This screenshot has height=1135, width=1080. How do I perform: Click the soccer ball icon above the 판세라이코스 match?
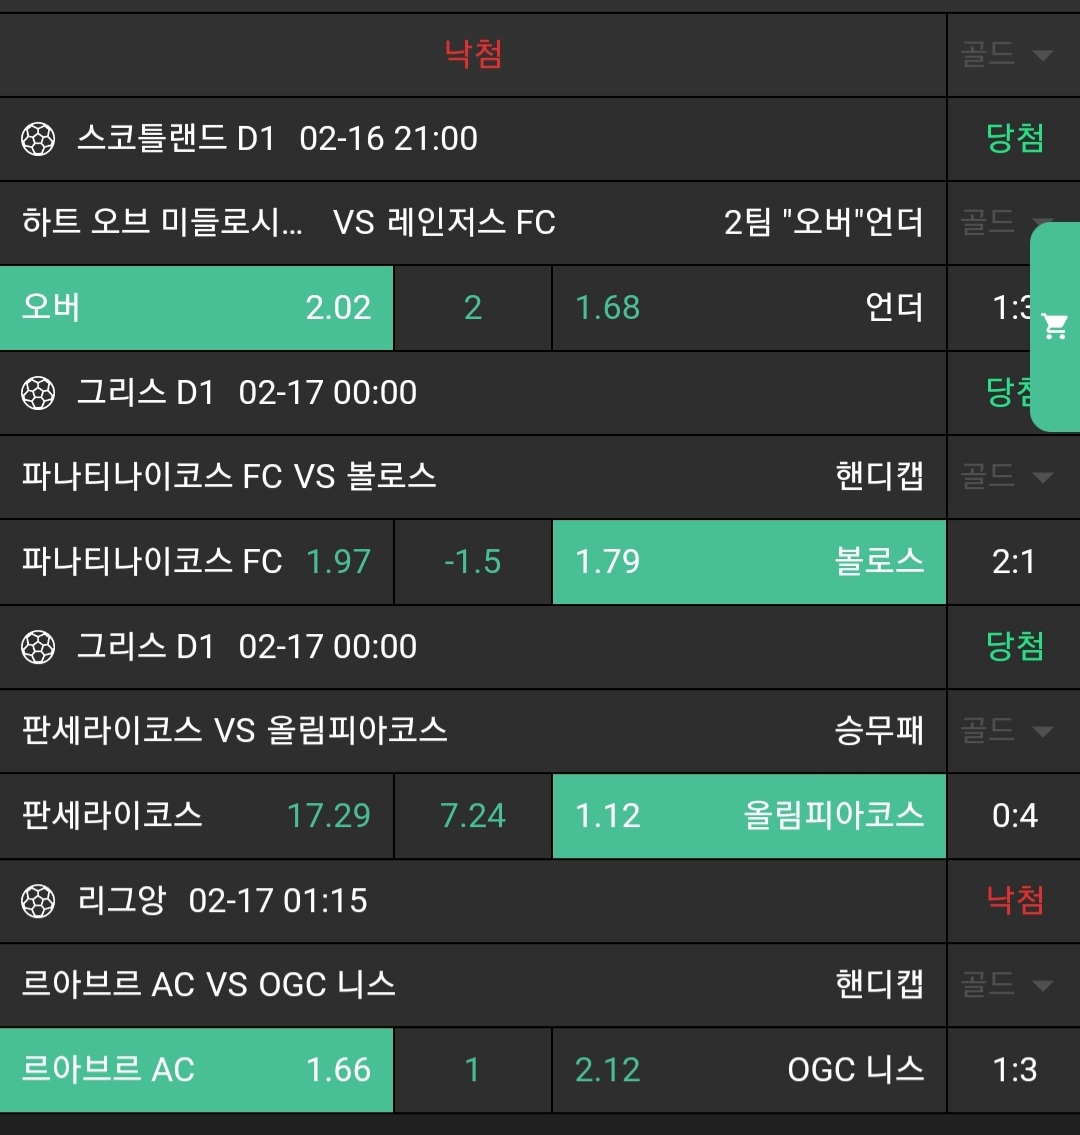click(38, 647)
